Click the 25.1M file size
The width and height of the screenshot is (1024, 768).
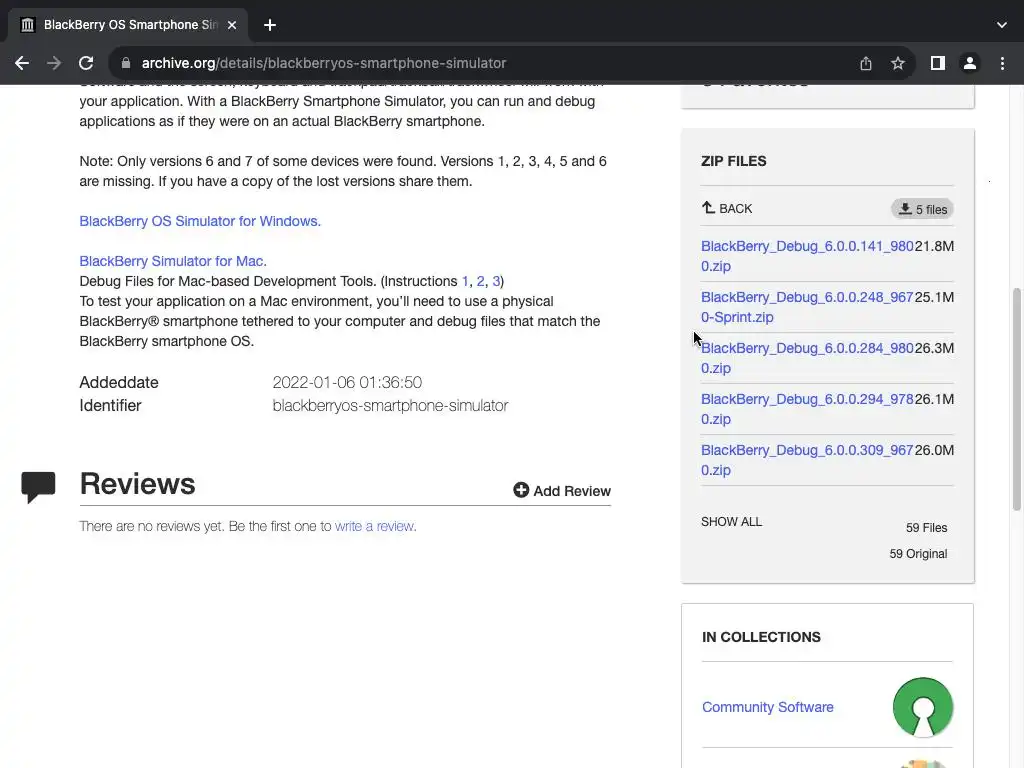click(935, 297)
